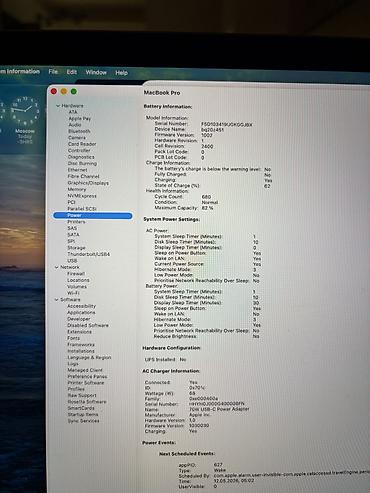Select Controller in the sidebar

[x=79, y=150]
